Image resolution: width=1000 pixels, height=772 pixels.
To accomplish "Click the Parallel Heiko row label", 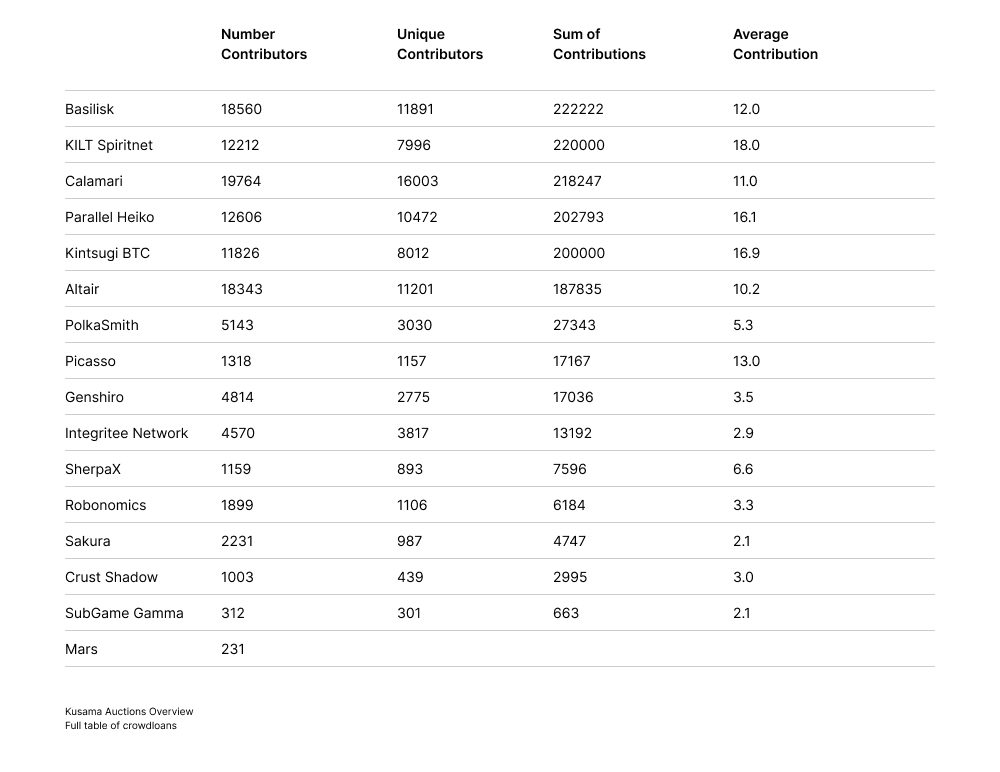I will [x=109, y=217].
